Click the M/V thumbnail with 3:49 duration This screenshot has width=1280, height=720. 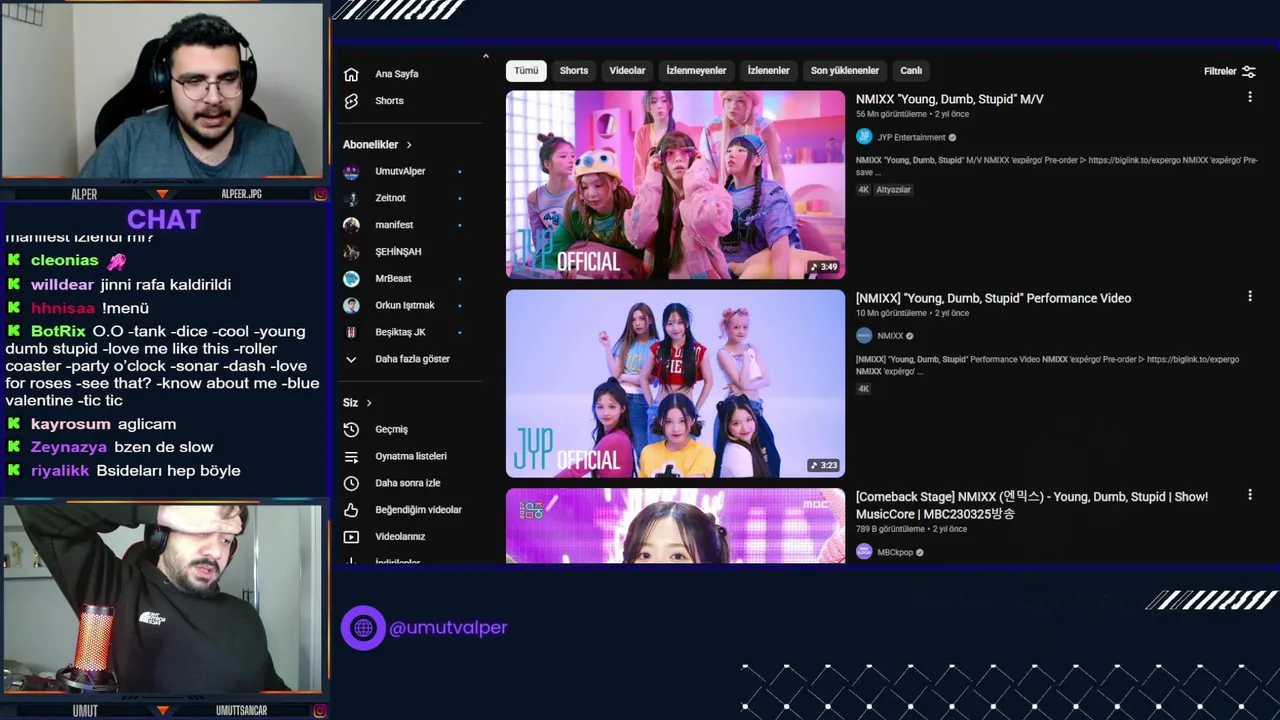tap(675, 185)
